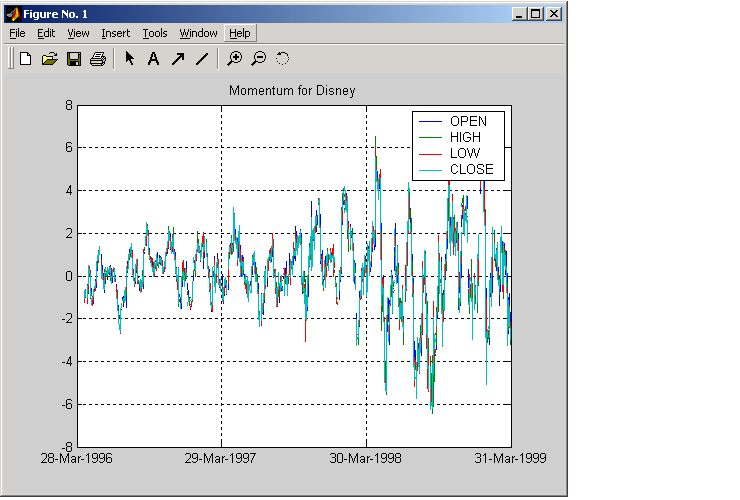Open the Insert menu

click(x=115, y=33)
